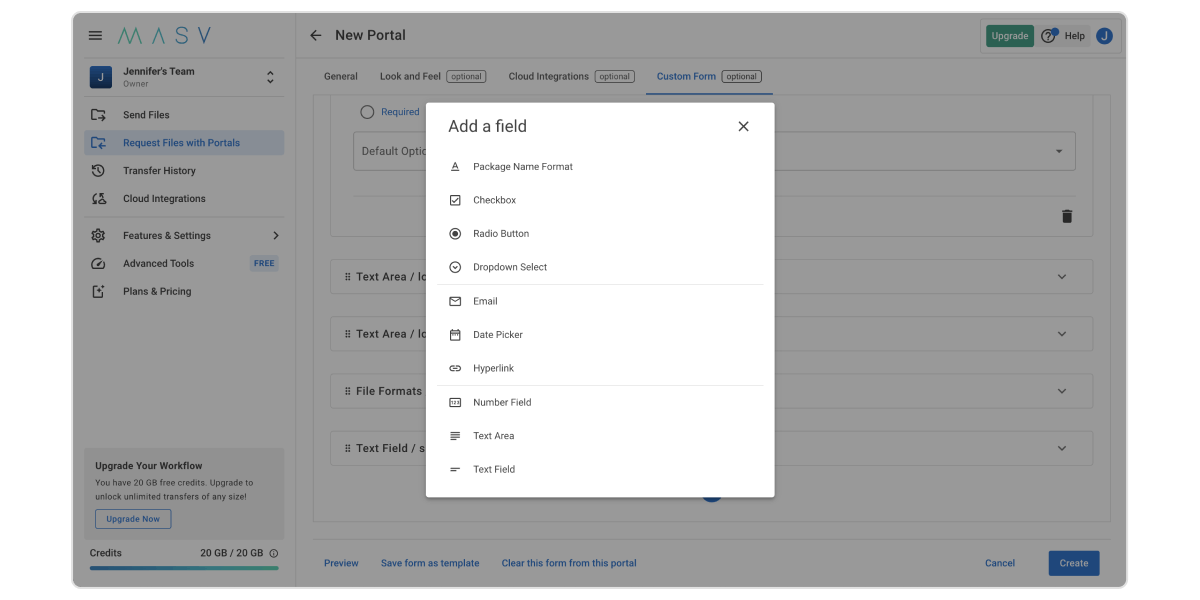Image resolution: width=1200 pixels, height=600 pixels.
Task: Click the Dropdown Select field icon
Action: click(x=455, y=267)
